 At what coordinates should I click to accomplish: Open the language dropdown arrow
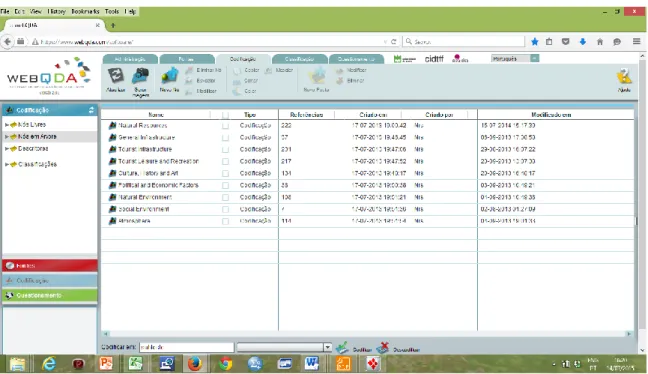point(534,58)
